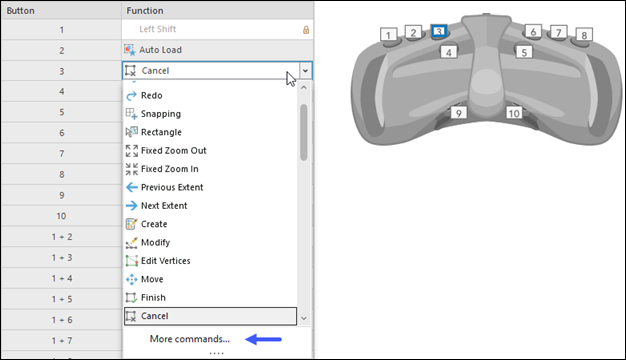Screen dimensions: 626x360
Task: Select button row 10
Action: (x=61, y=216)
